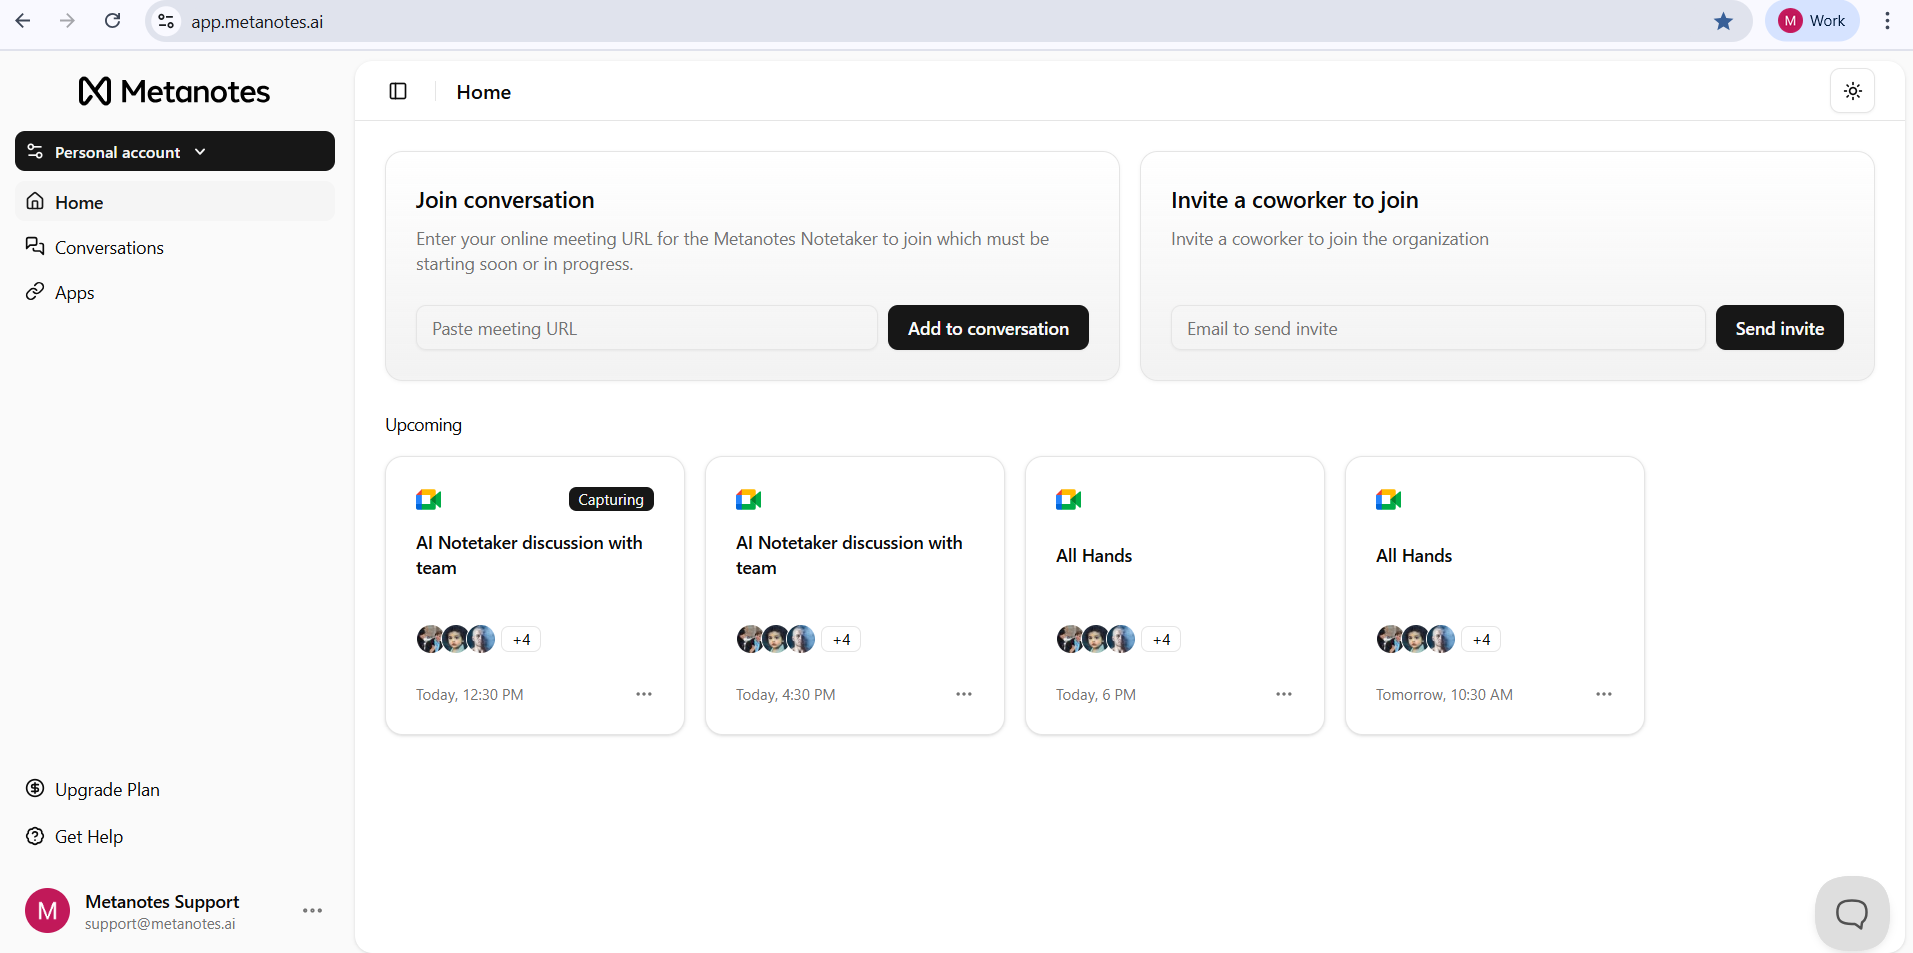1913x953 pixels.
Task: Open more options for Tomorrow 10:30 AM meeting
Action: (1604, 694)
